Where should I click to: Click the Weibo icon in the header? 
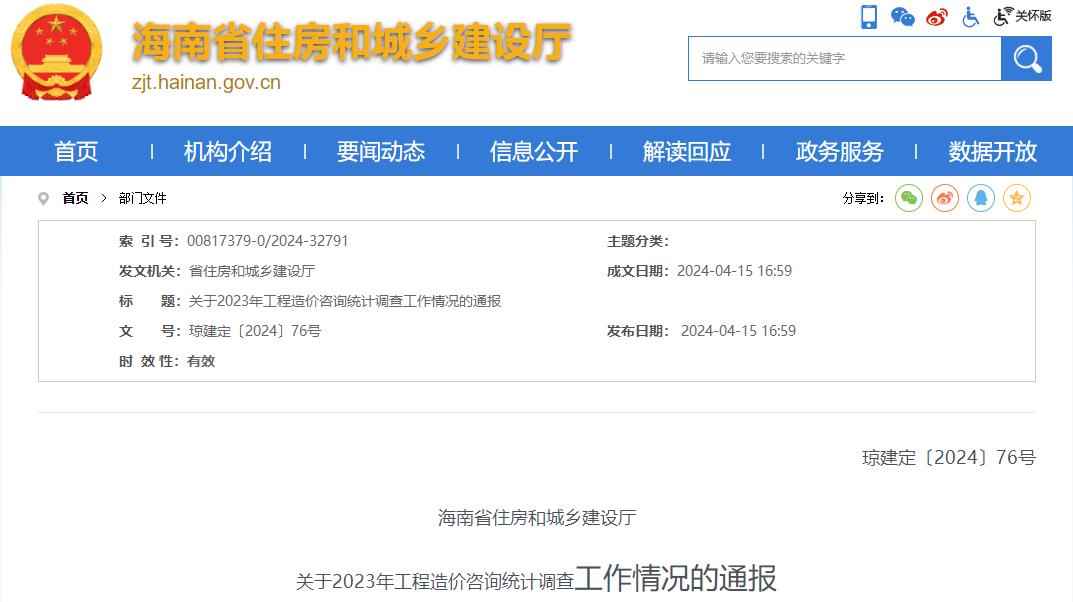coord(936,16)
